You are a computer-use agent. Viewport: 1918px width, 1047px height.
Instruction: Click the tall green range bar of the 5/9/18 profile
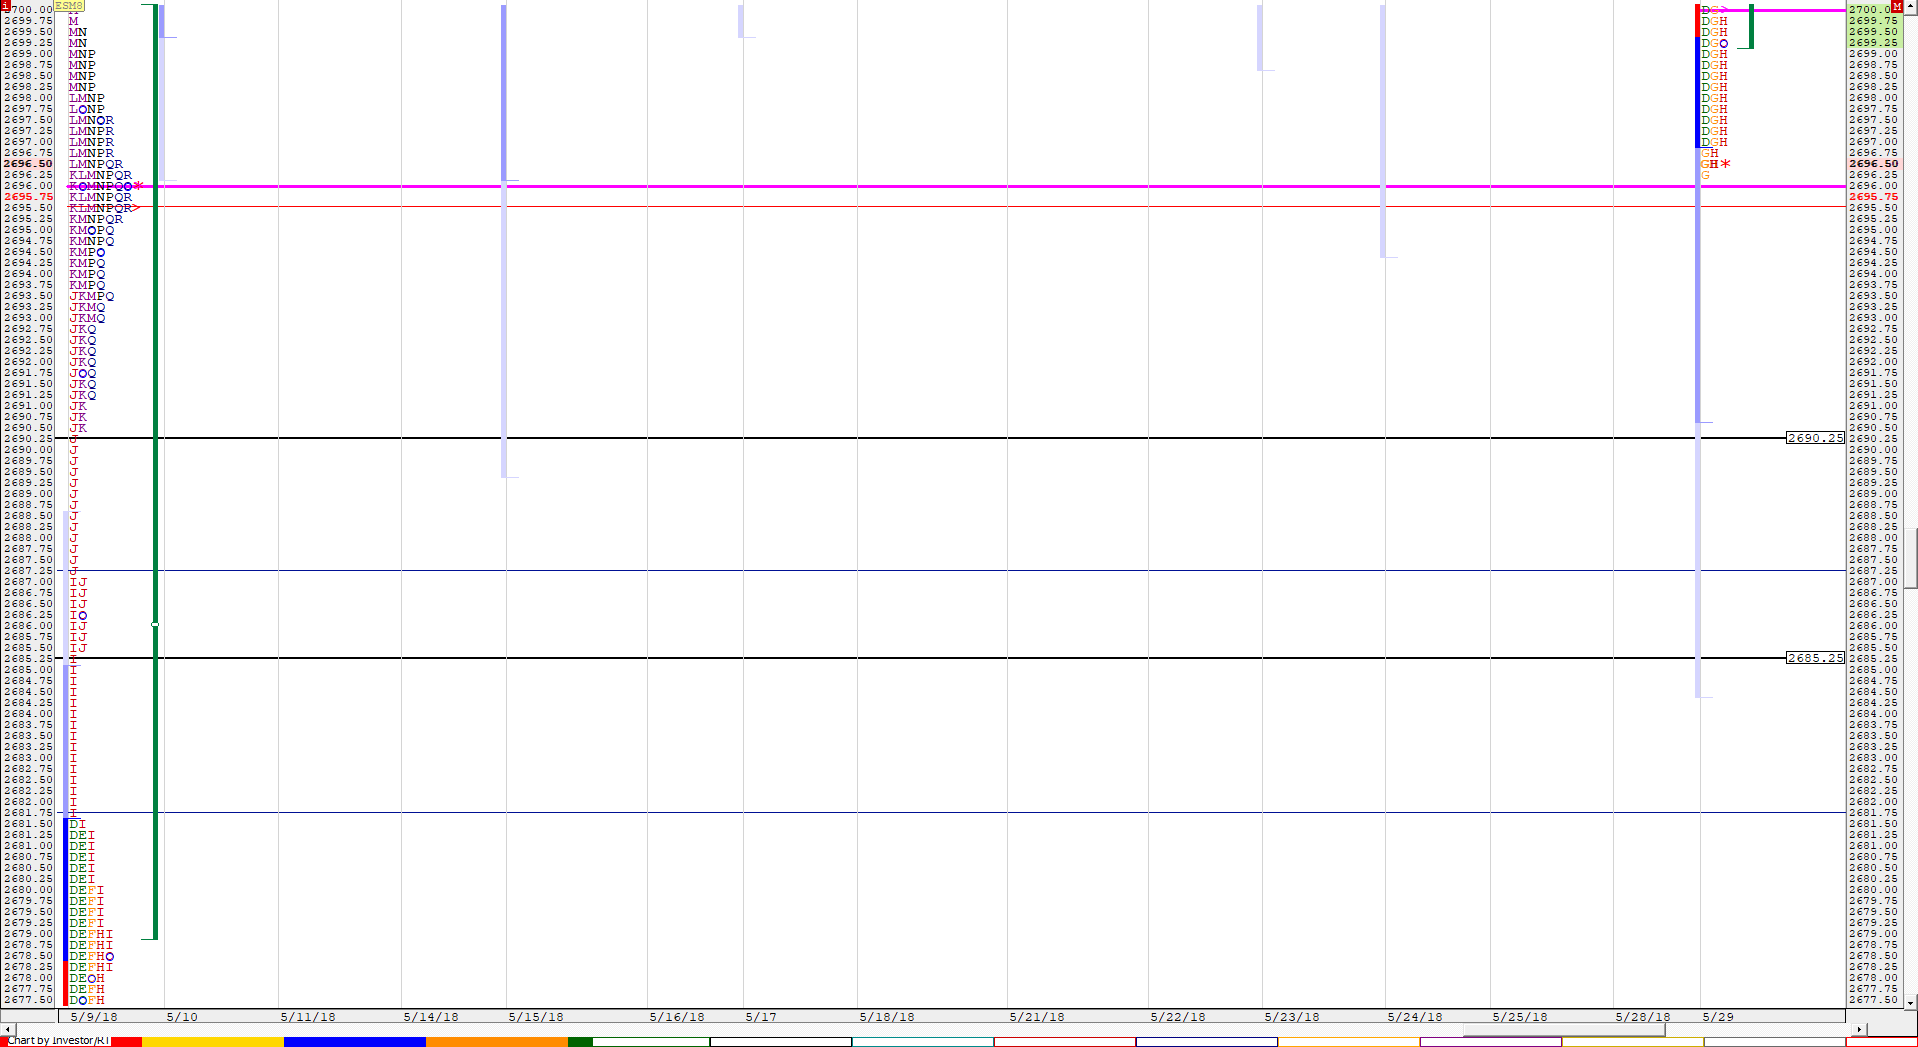pyautogui.click(x=155, y=472)
